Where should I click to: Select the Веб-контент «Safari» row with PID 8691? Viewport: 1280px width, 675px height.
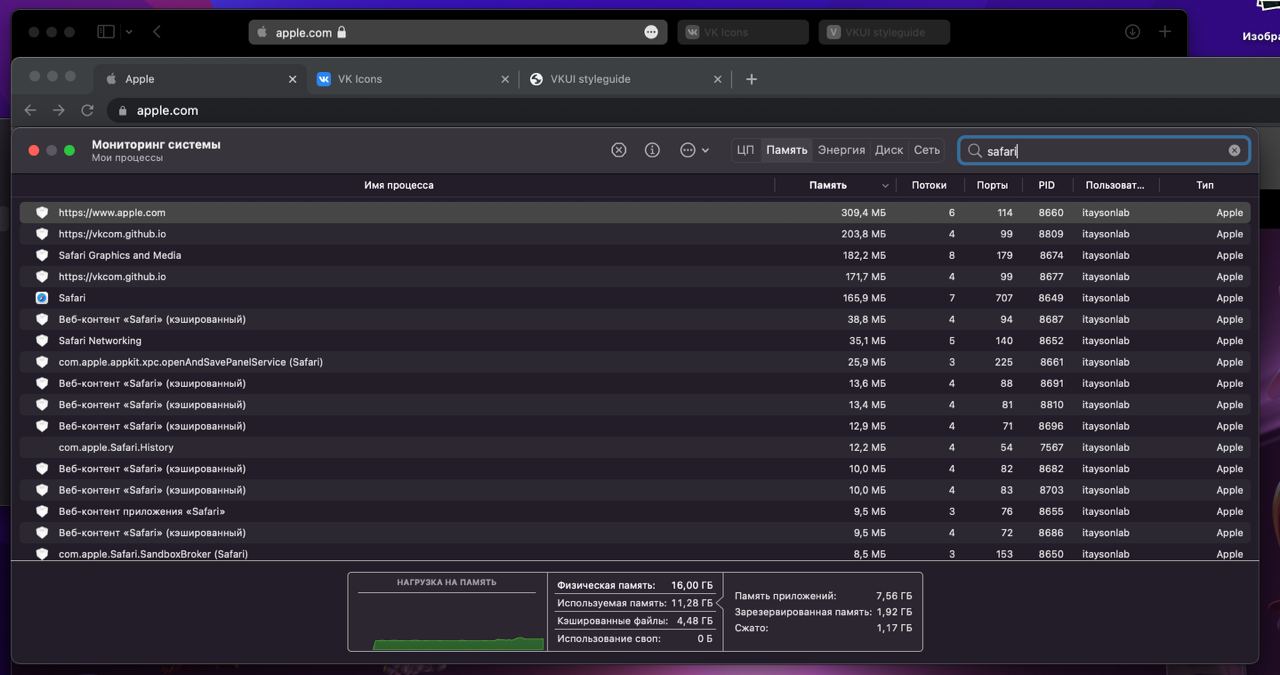(636, 383)
